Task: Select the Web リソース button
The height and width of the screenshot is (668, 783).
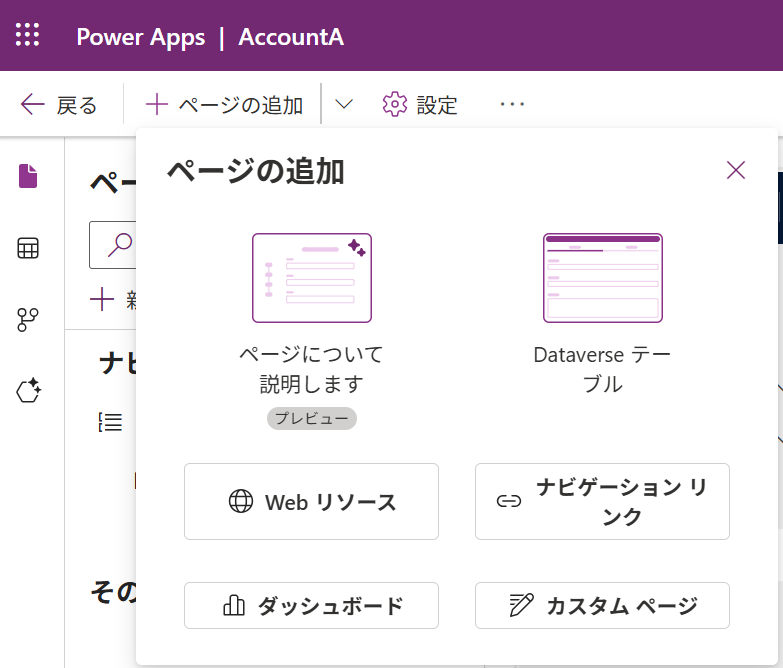Action: [x=312, y=502]
